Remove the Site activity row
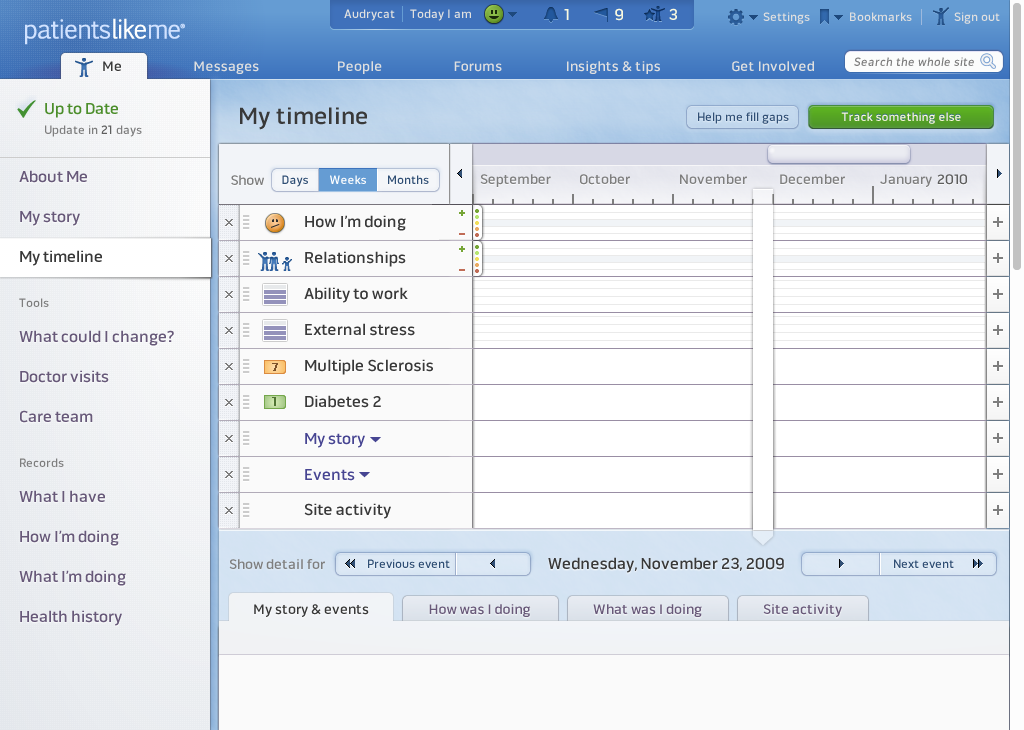Viewport: 1024px width, 730px height. coord(229,510)
